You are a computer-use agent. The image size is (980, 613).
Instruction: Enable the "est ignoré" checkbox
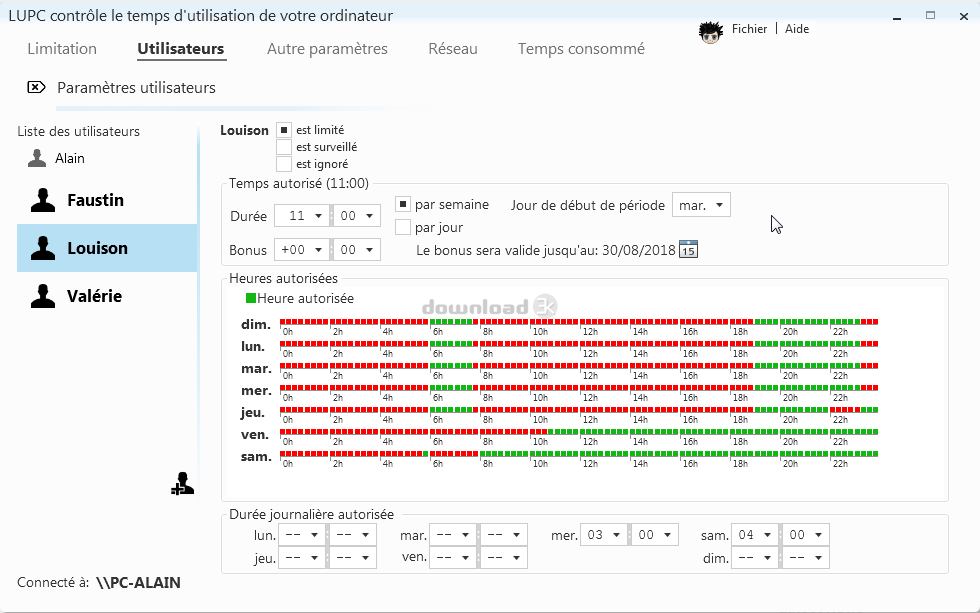(x=284, y=164)
